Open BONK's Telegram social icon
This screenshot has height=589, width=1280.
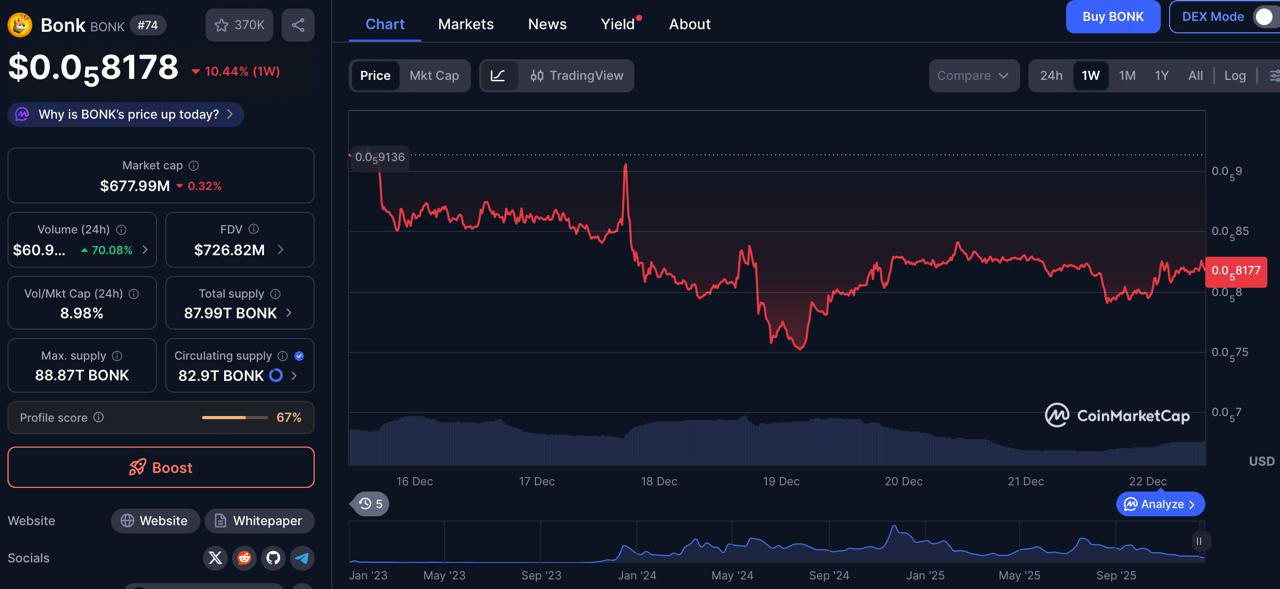302,557
